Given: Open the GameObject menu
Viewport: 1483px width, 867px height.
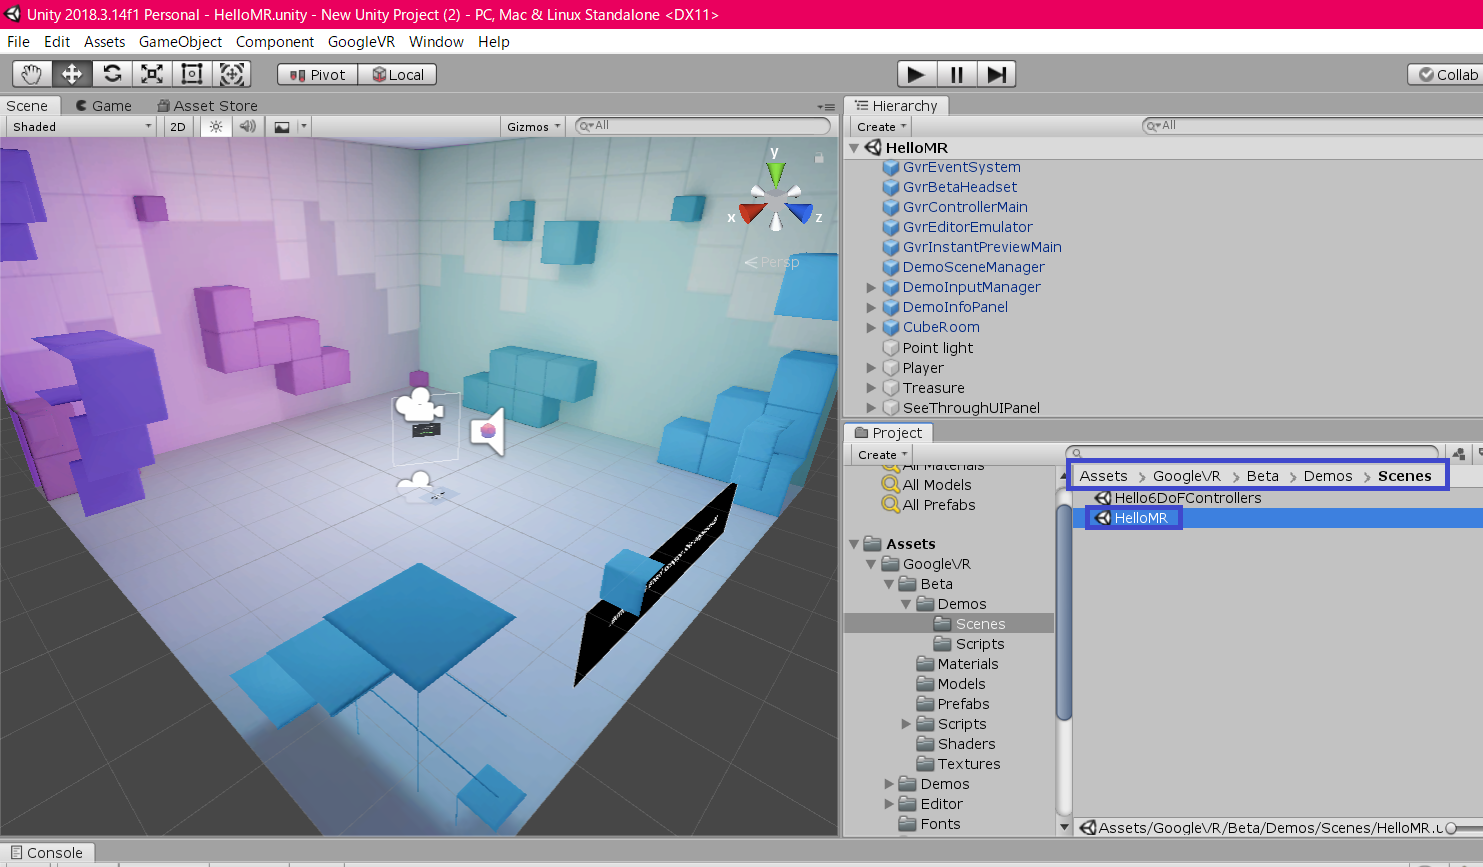Looking at the screenshot, I should pyautogui.click(x=180, y=42).
